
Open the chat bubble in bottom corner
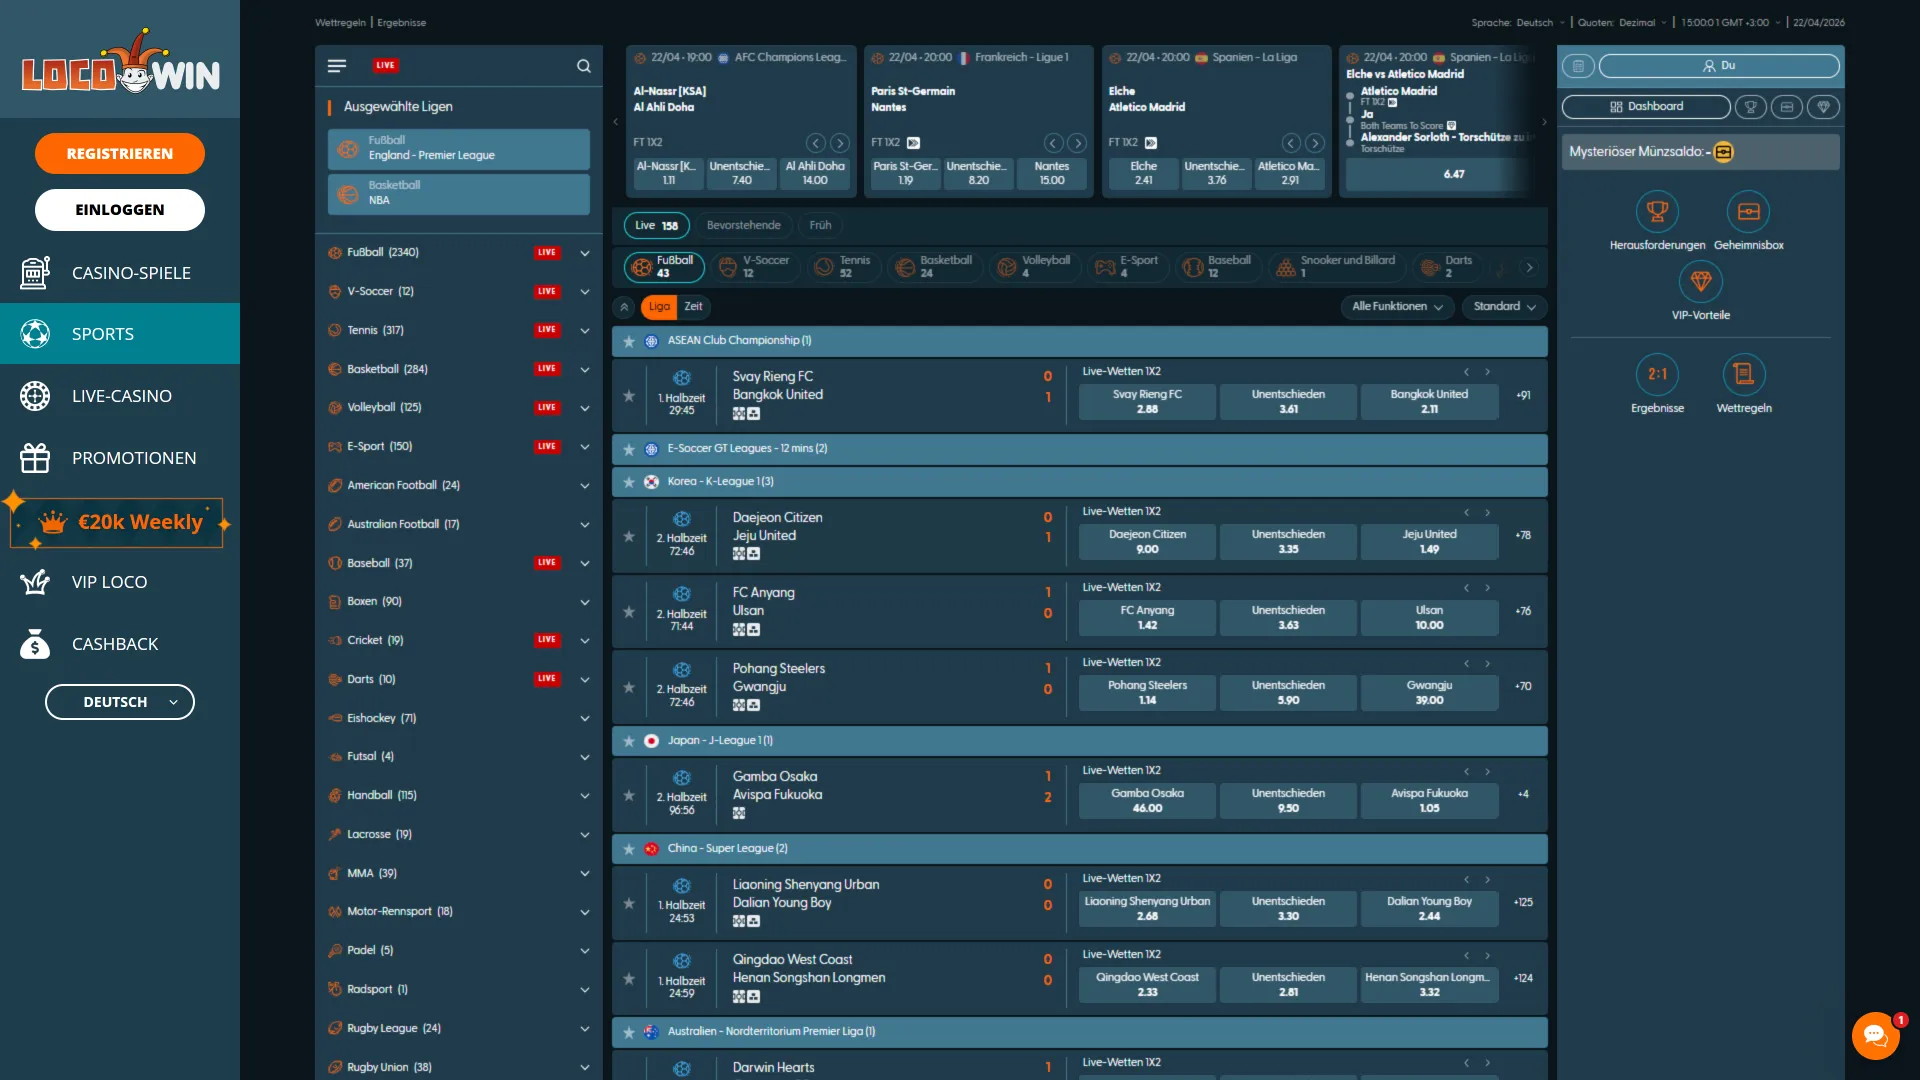pos(1874,1036)
